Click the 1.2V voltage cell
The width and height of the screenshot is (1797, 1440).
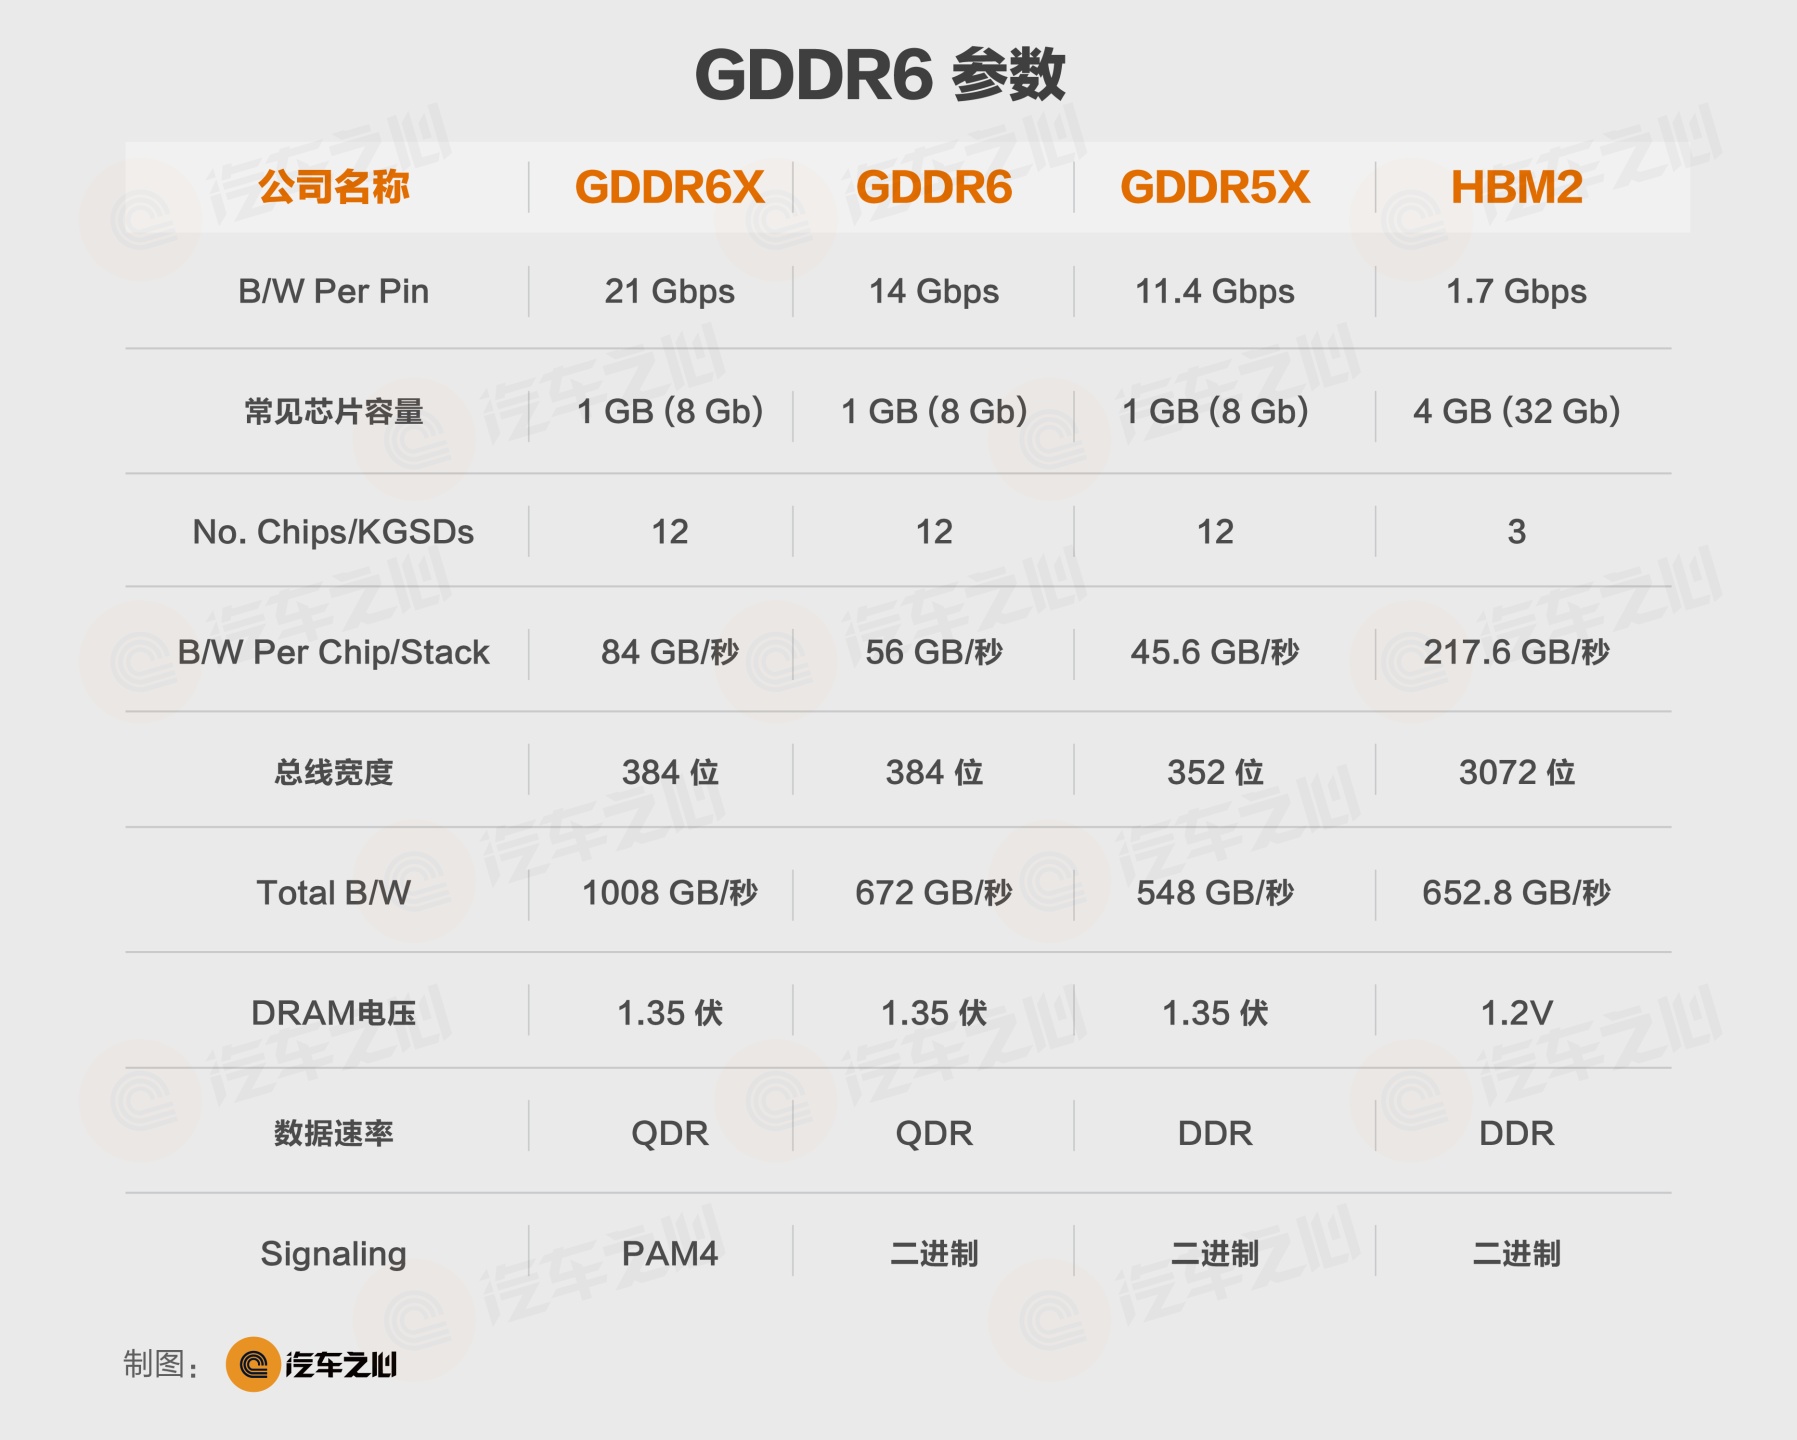(1516, 1013)
